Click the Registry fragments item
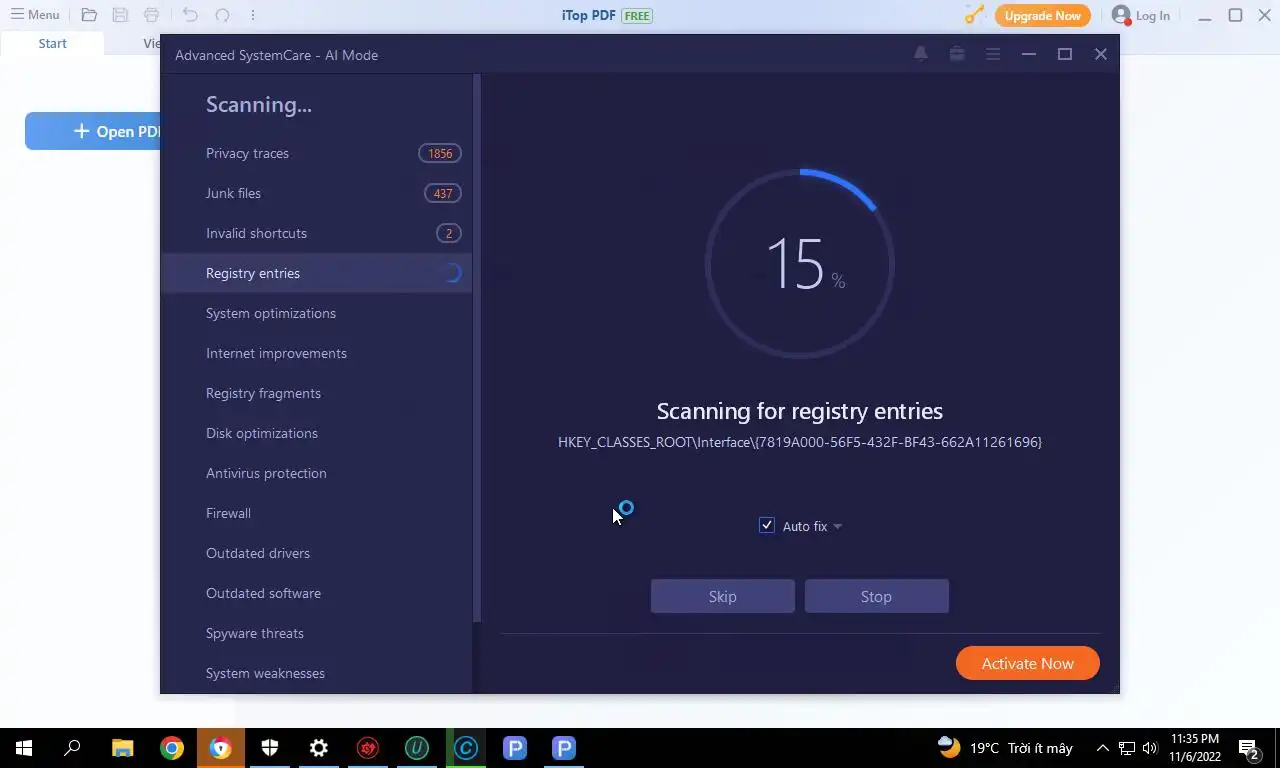The height and width of the screenshot is (768, 1280). (316, 393)
